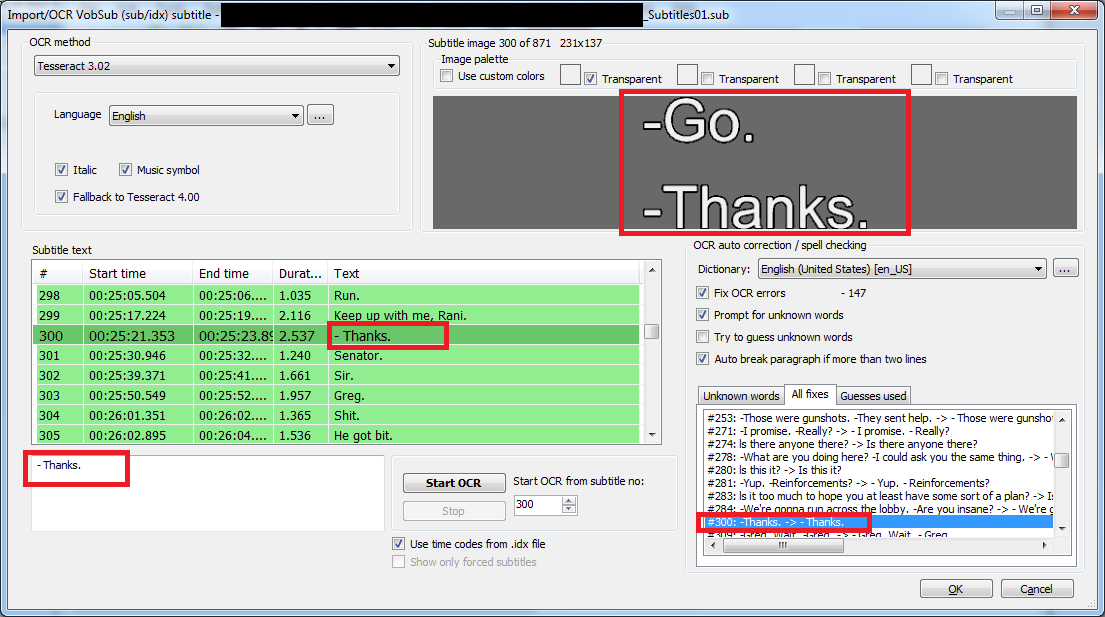
Task: Switch to the Guesses used tab
Action: tap(872, 396)
